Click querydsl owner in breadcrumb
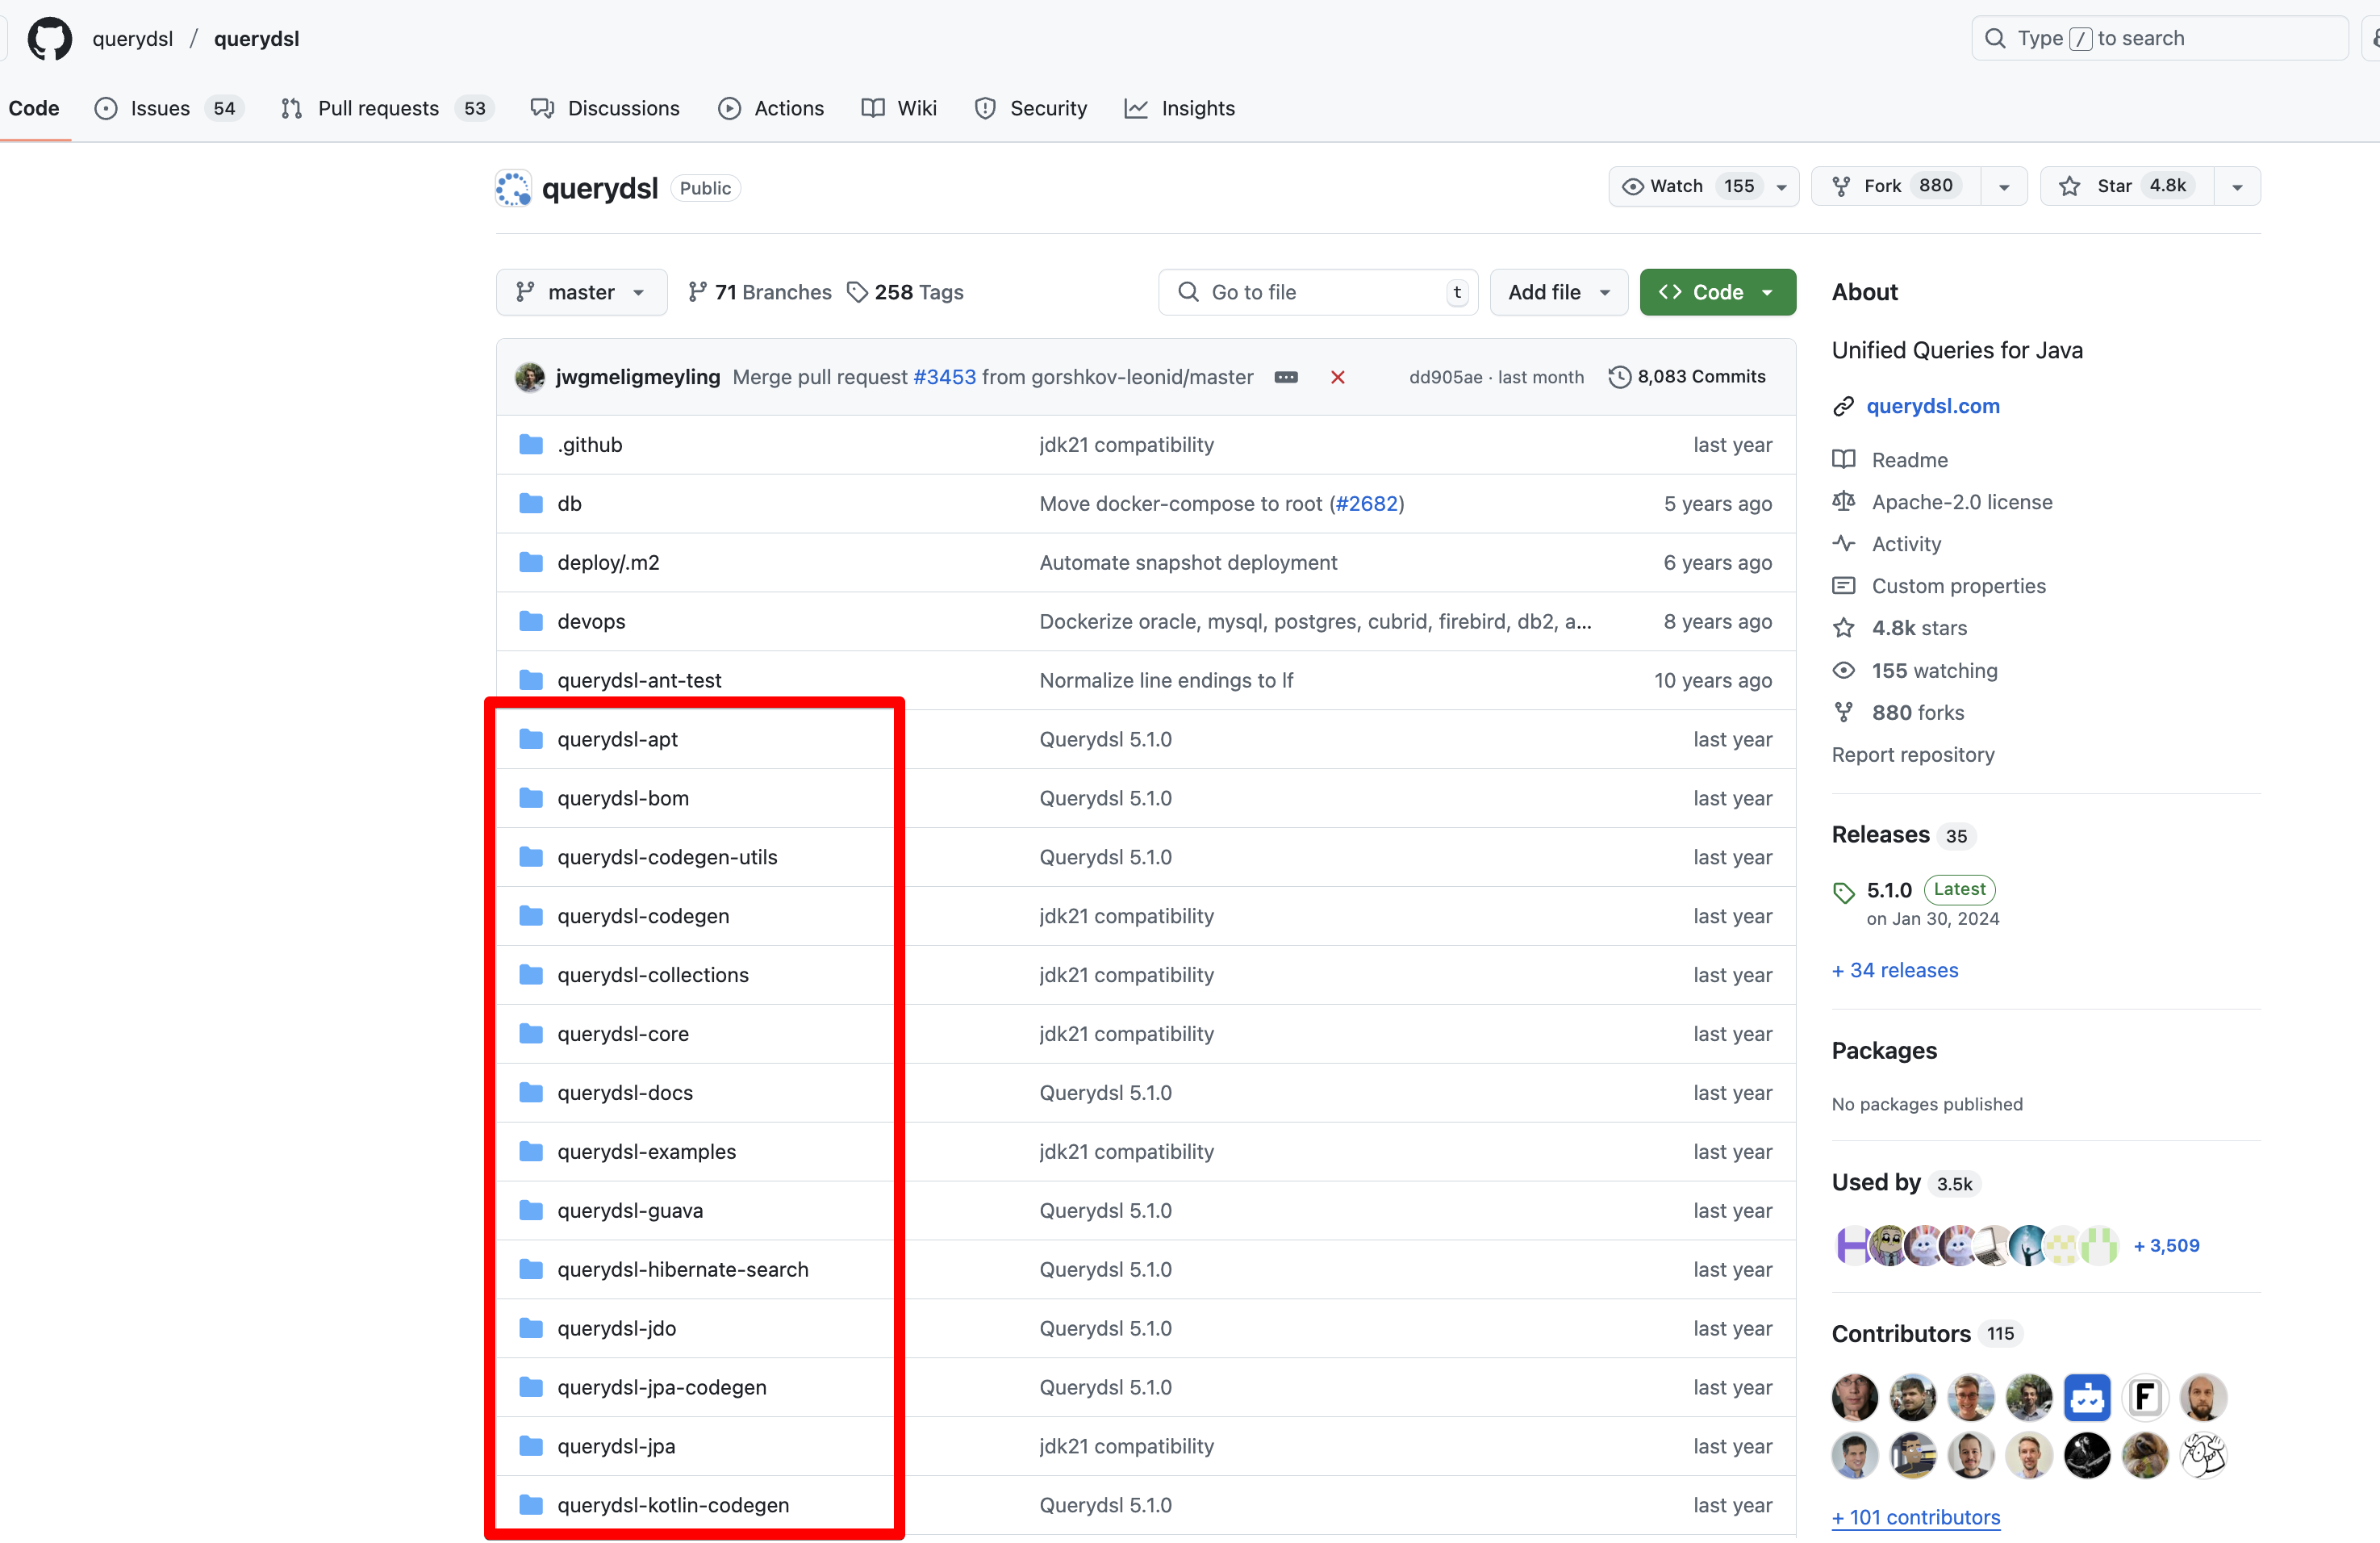 (132, 38)
